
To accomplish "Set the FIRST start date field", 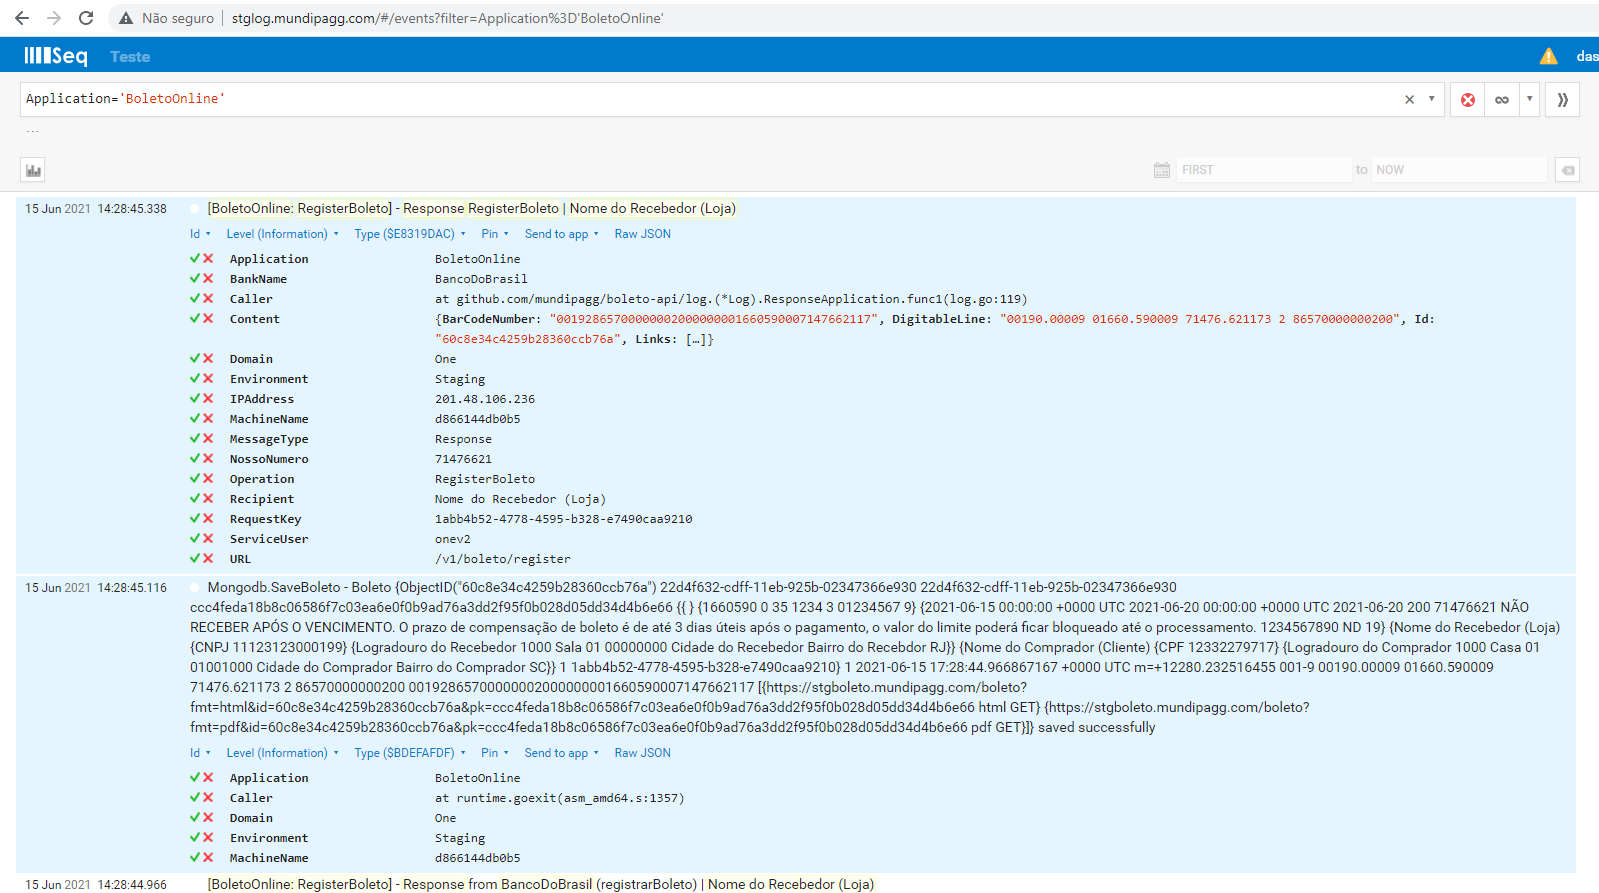I will pyautogui.click(x=1263, y=170).
